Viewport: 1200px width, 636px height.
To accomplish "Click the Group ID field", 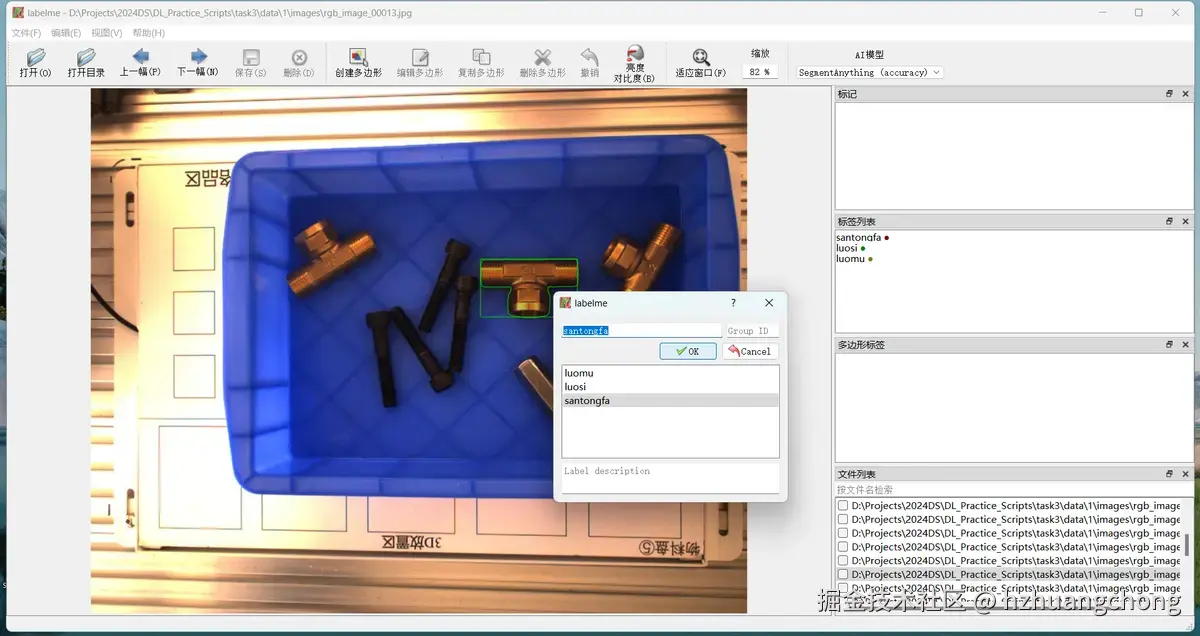I will click(751, 330).
